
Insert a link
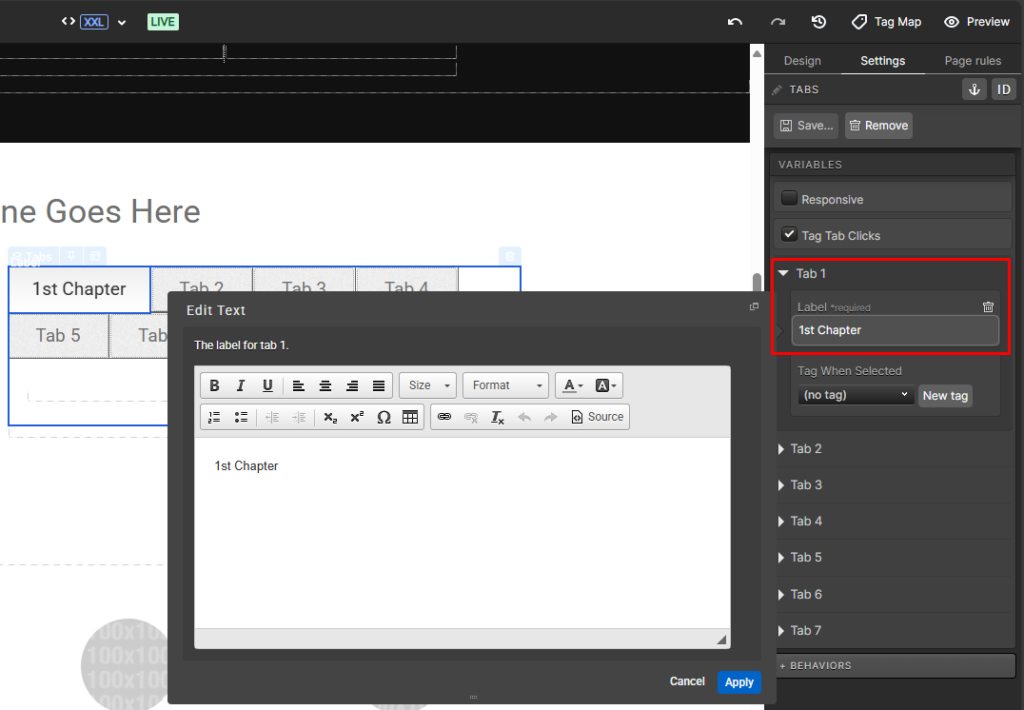coord(444,417)
